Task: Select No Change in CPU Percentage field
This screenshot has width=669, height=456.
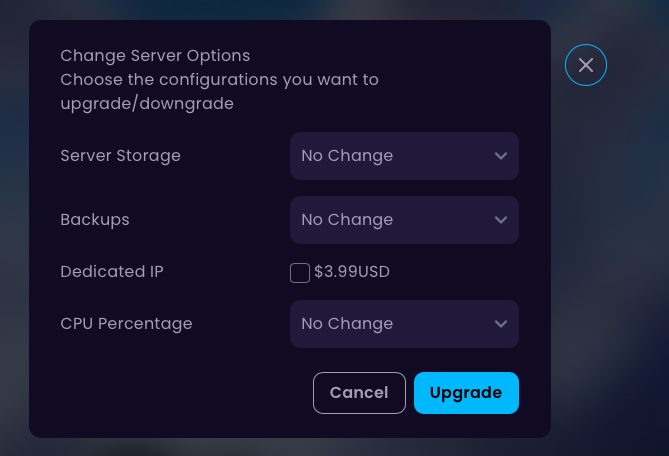Action: point(347,324)
